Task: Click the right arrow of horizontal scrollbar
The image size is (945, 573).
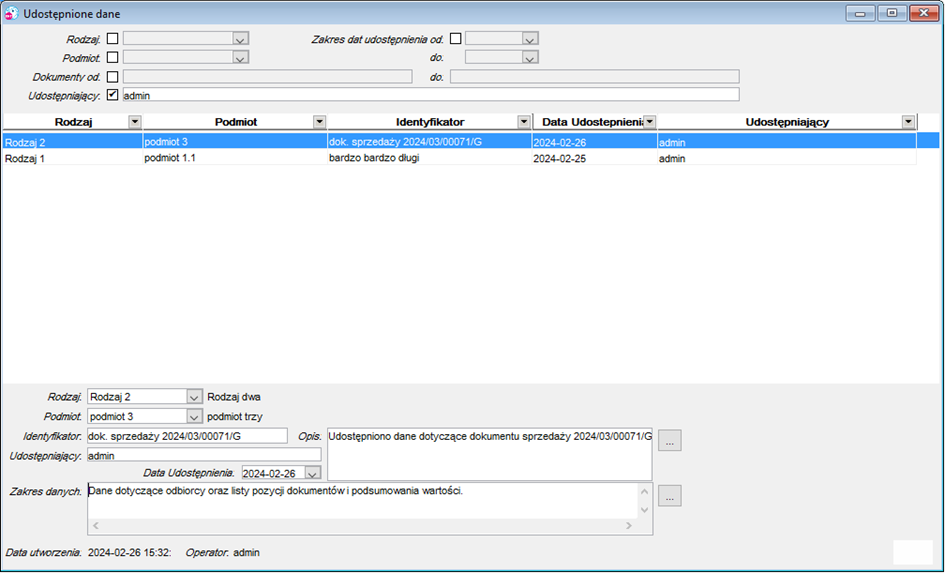Action: click(x=629, y=526)
